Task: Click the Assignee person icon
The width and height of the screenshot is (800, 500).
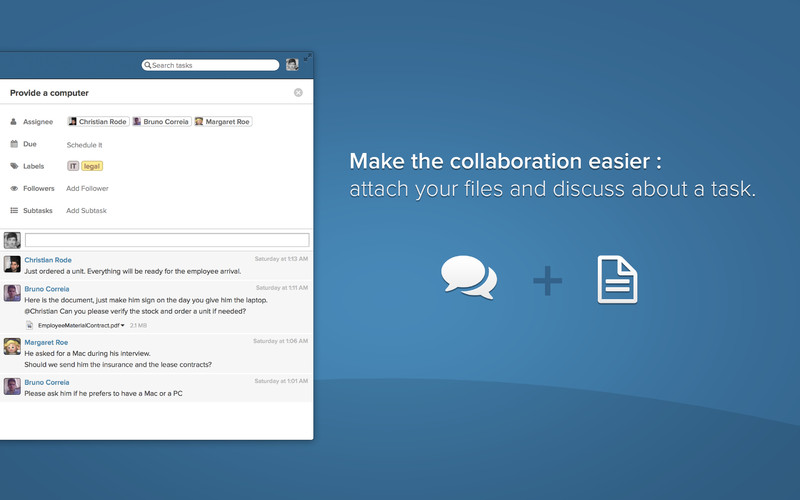Action: pyautogui.click(x=14, y=121)
